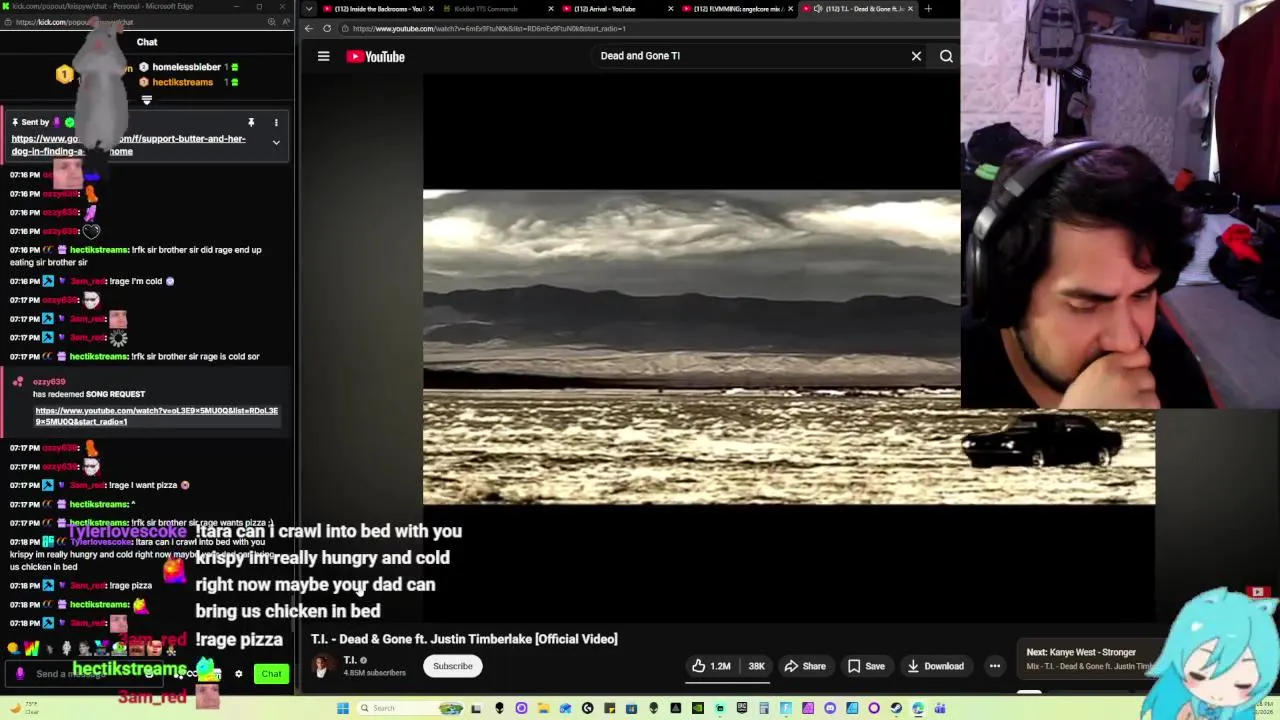This screenshot has width=1280, height=720.
Task: Click the green Chat send button
Action: click(271, 674)
